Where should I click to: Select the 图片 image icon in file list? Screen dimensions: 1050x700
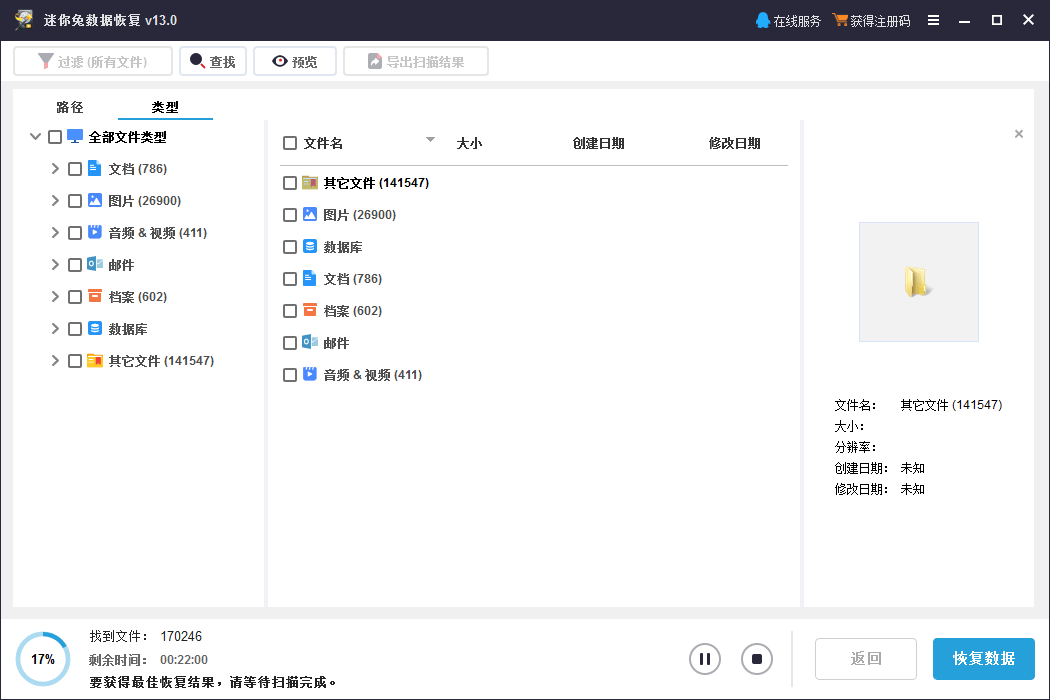310,214
